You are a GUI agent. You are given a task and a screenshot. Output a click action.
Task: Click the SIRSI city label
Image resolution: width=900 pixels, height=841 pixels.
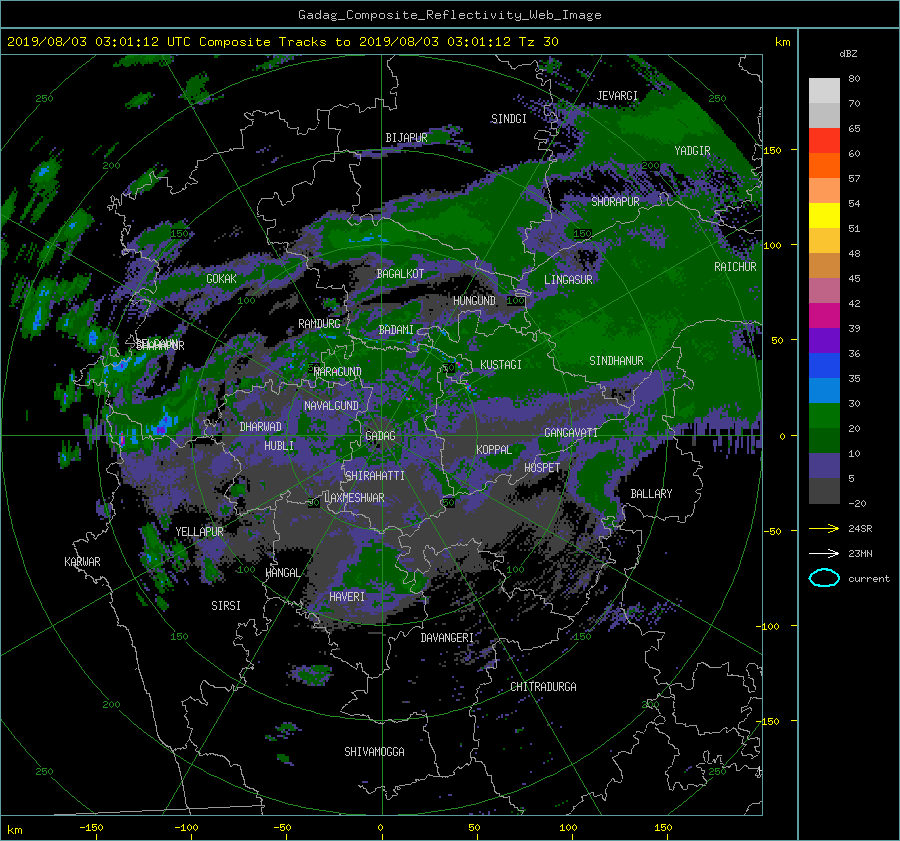click(226, 606)
